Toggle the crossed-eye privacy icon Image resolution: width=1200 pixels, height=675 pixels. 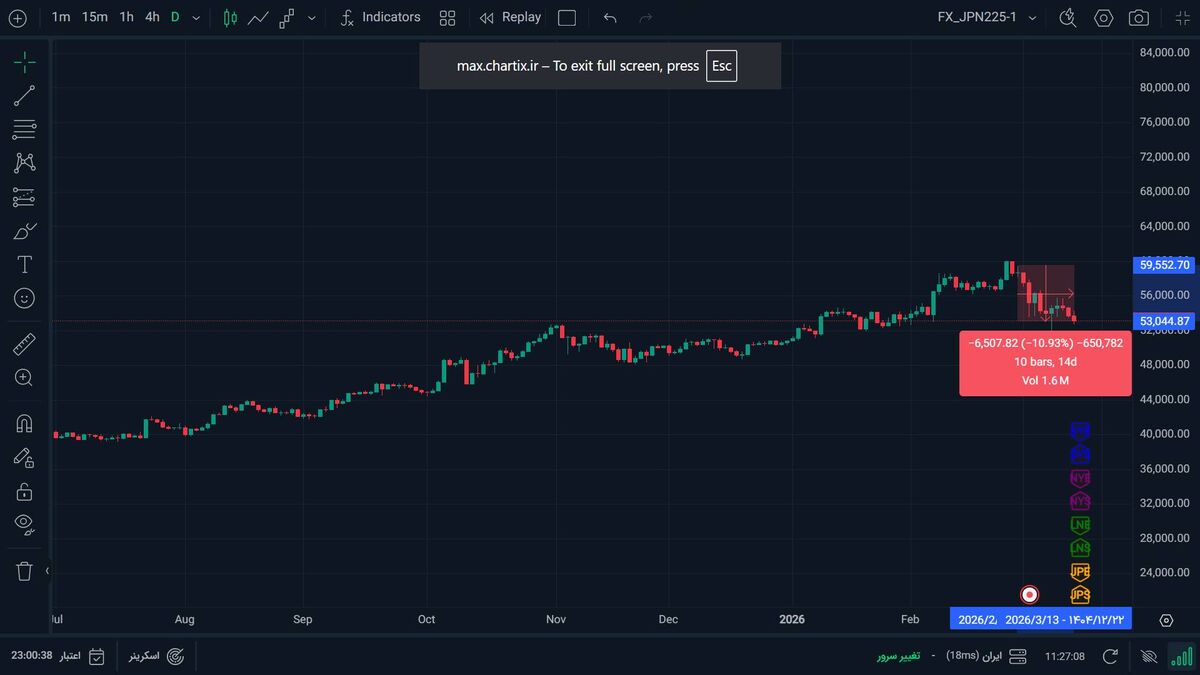pos(1149,656)
